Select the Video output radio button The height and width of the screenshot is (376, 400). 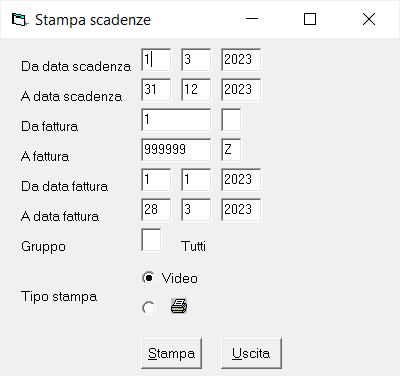pos(148,278)
